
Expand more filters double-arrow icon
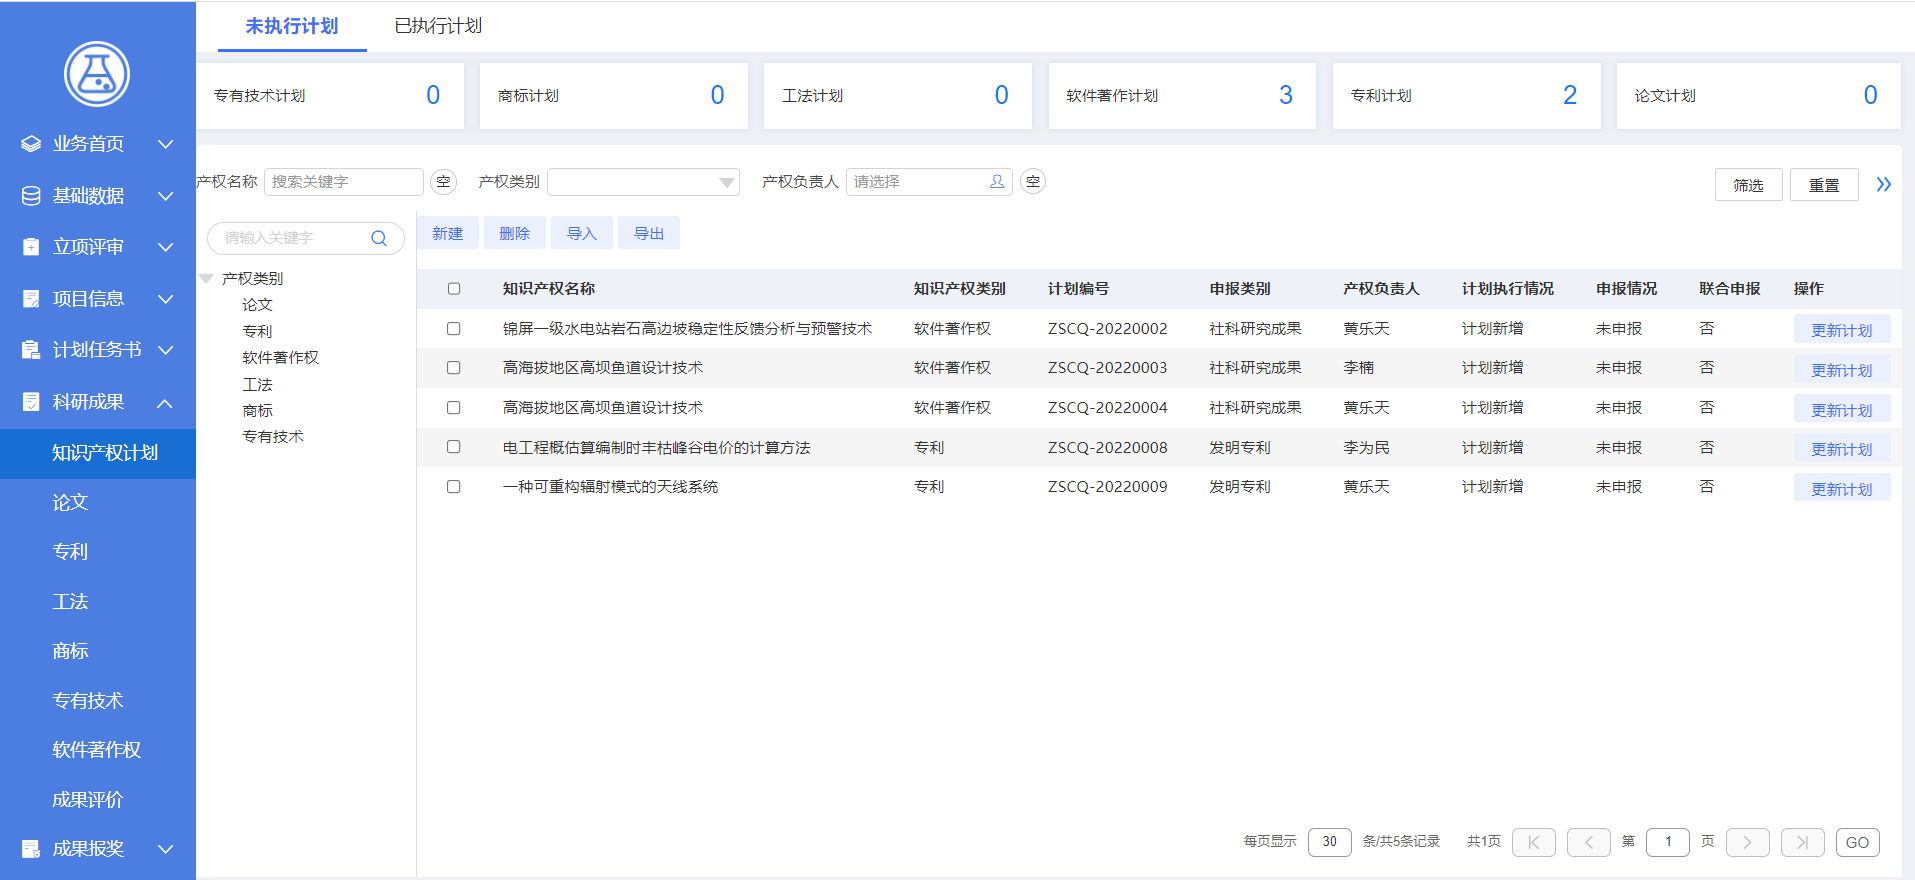click(x=1884, y=184)
